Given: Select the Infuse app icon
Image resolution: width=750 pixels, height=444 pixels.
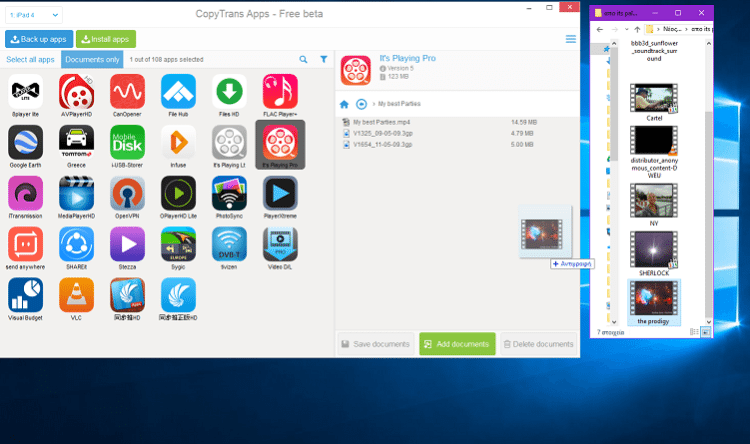Looking at the screenshot, I should pyautogui.click(x=178, y=143).
